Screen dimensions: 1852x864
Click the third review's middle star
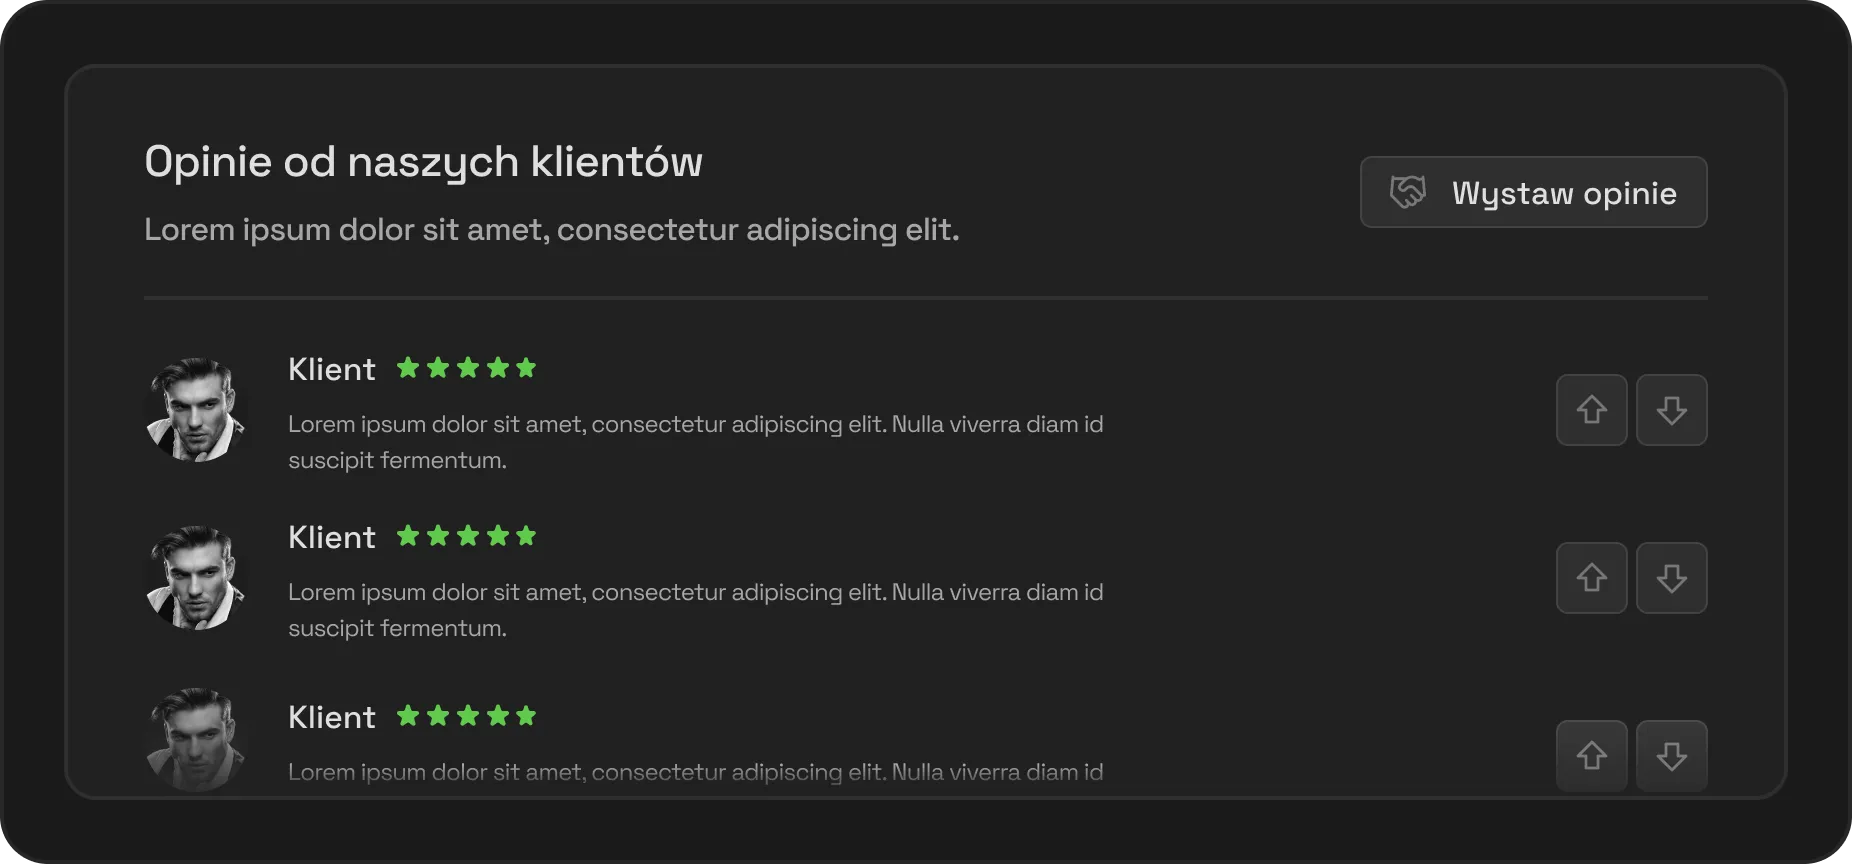click(467, 716)
